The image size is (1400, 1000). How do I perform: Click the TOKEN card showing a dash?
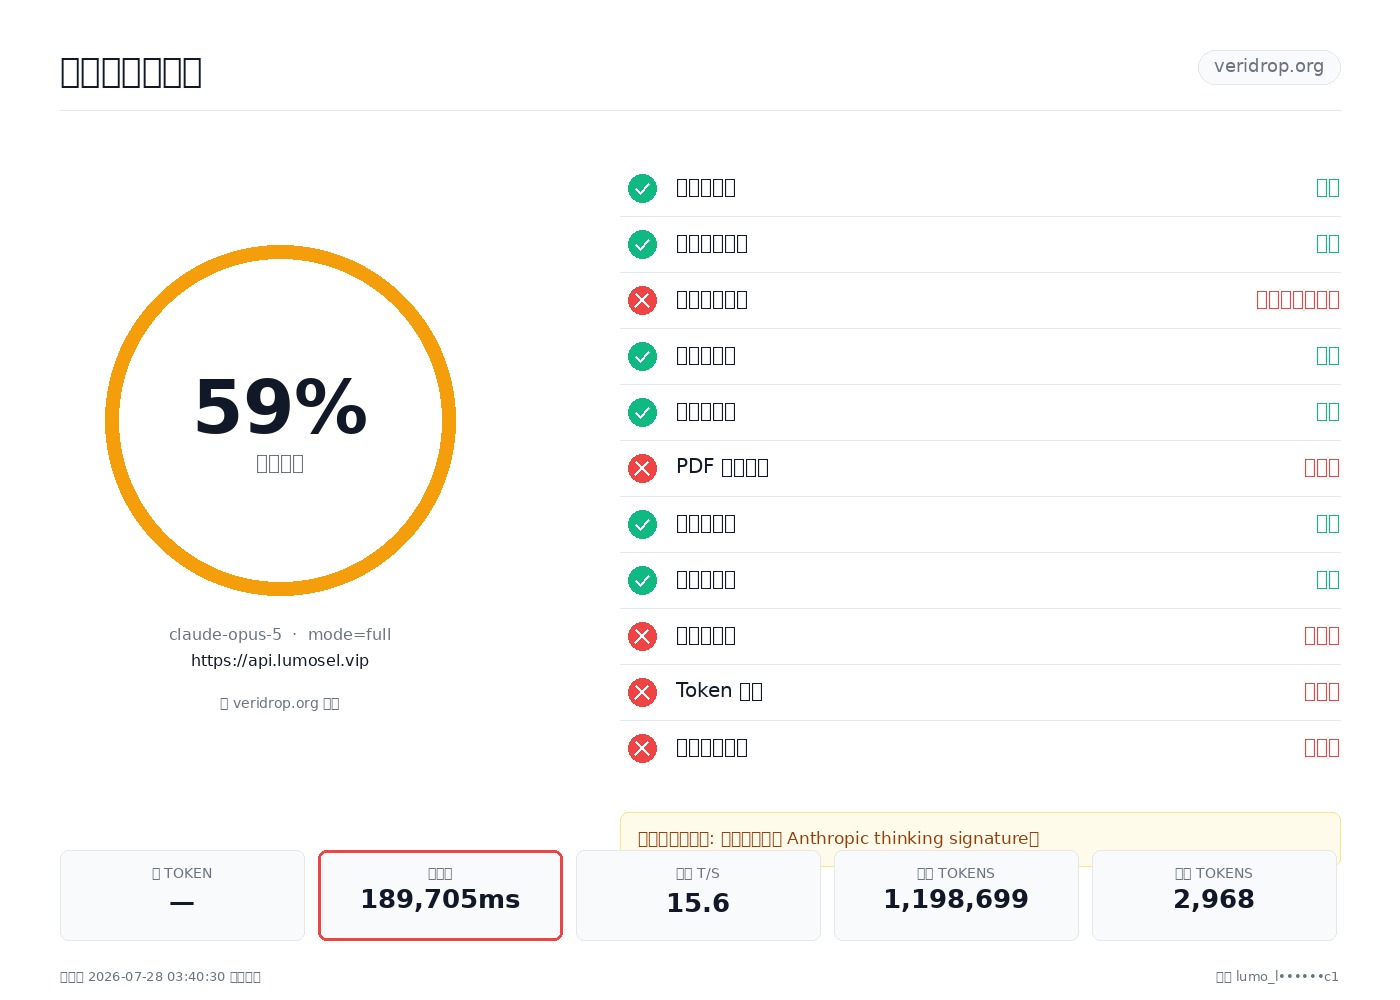coord(182,895)
